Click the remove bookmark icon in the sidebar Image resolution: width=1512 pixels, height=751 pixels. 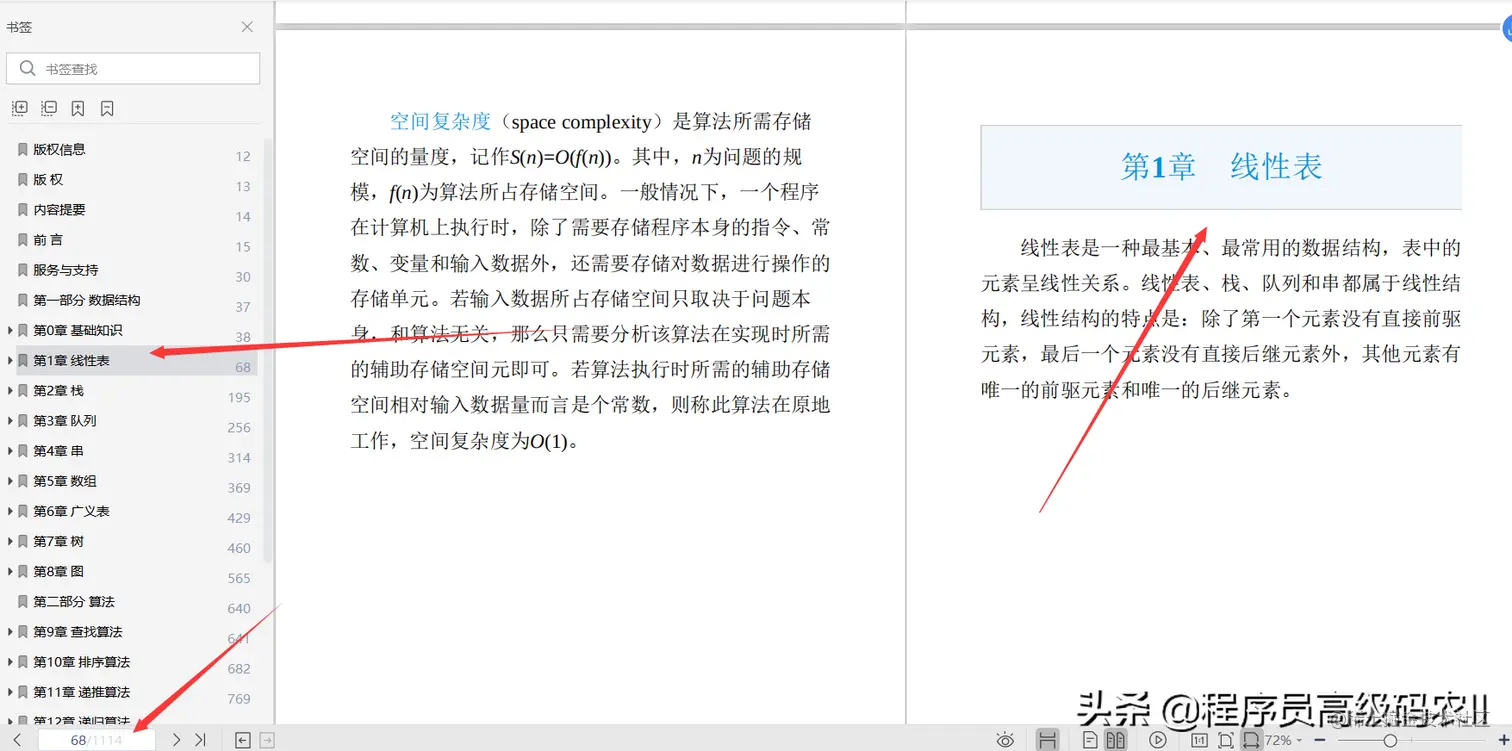(105, 107)
